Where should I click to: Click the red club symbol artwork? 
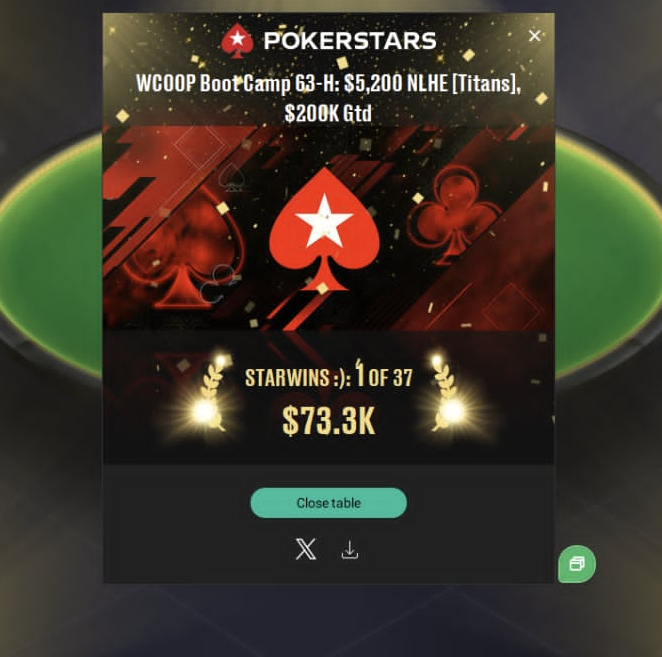click(454, 213)
